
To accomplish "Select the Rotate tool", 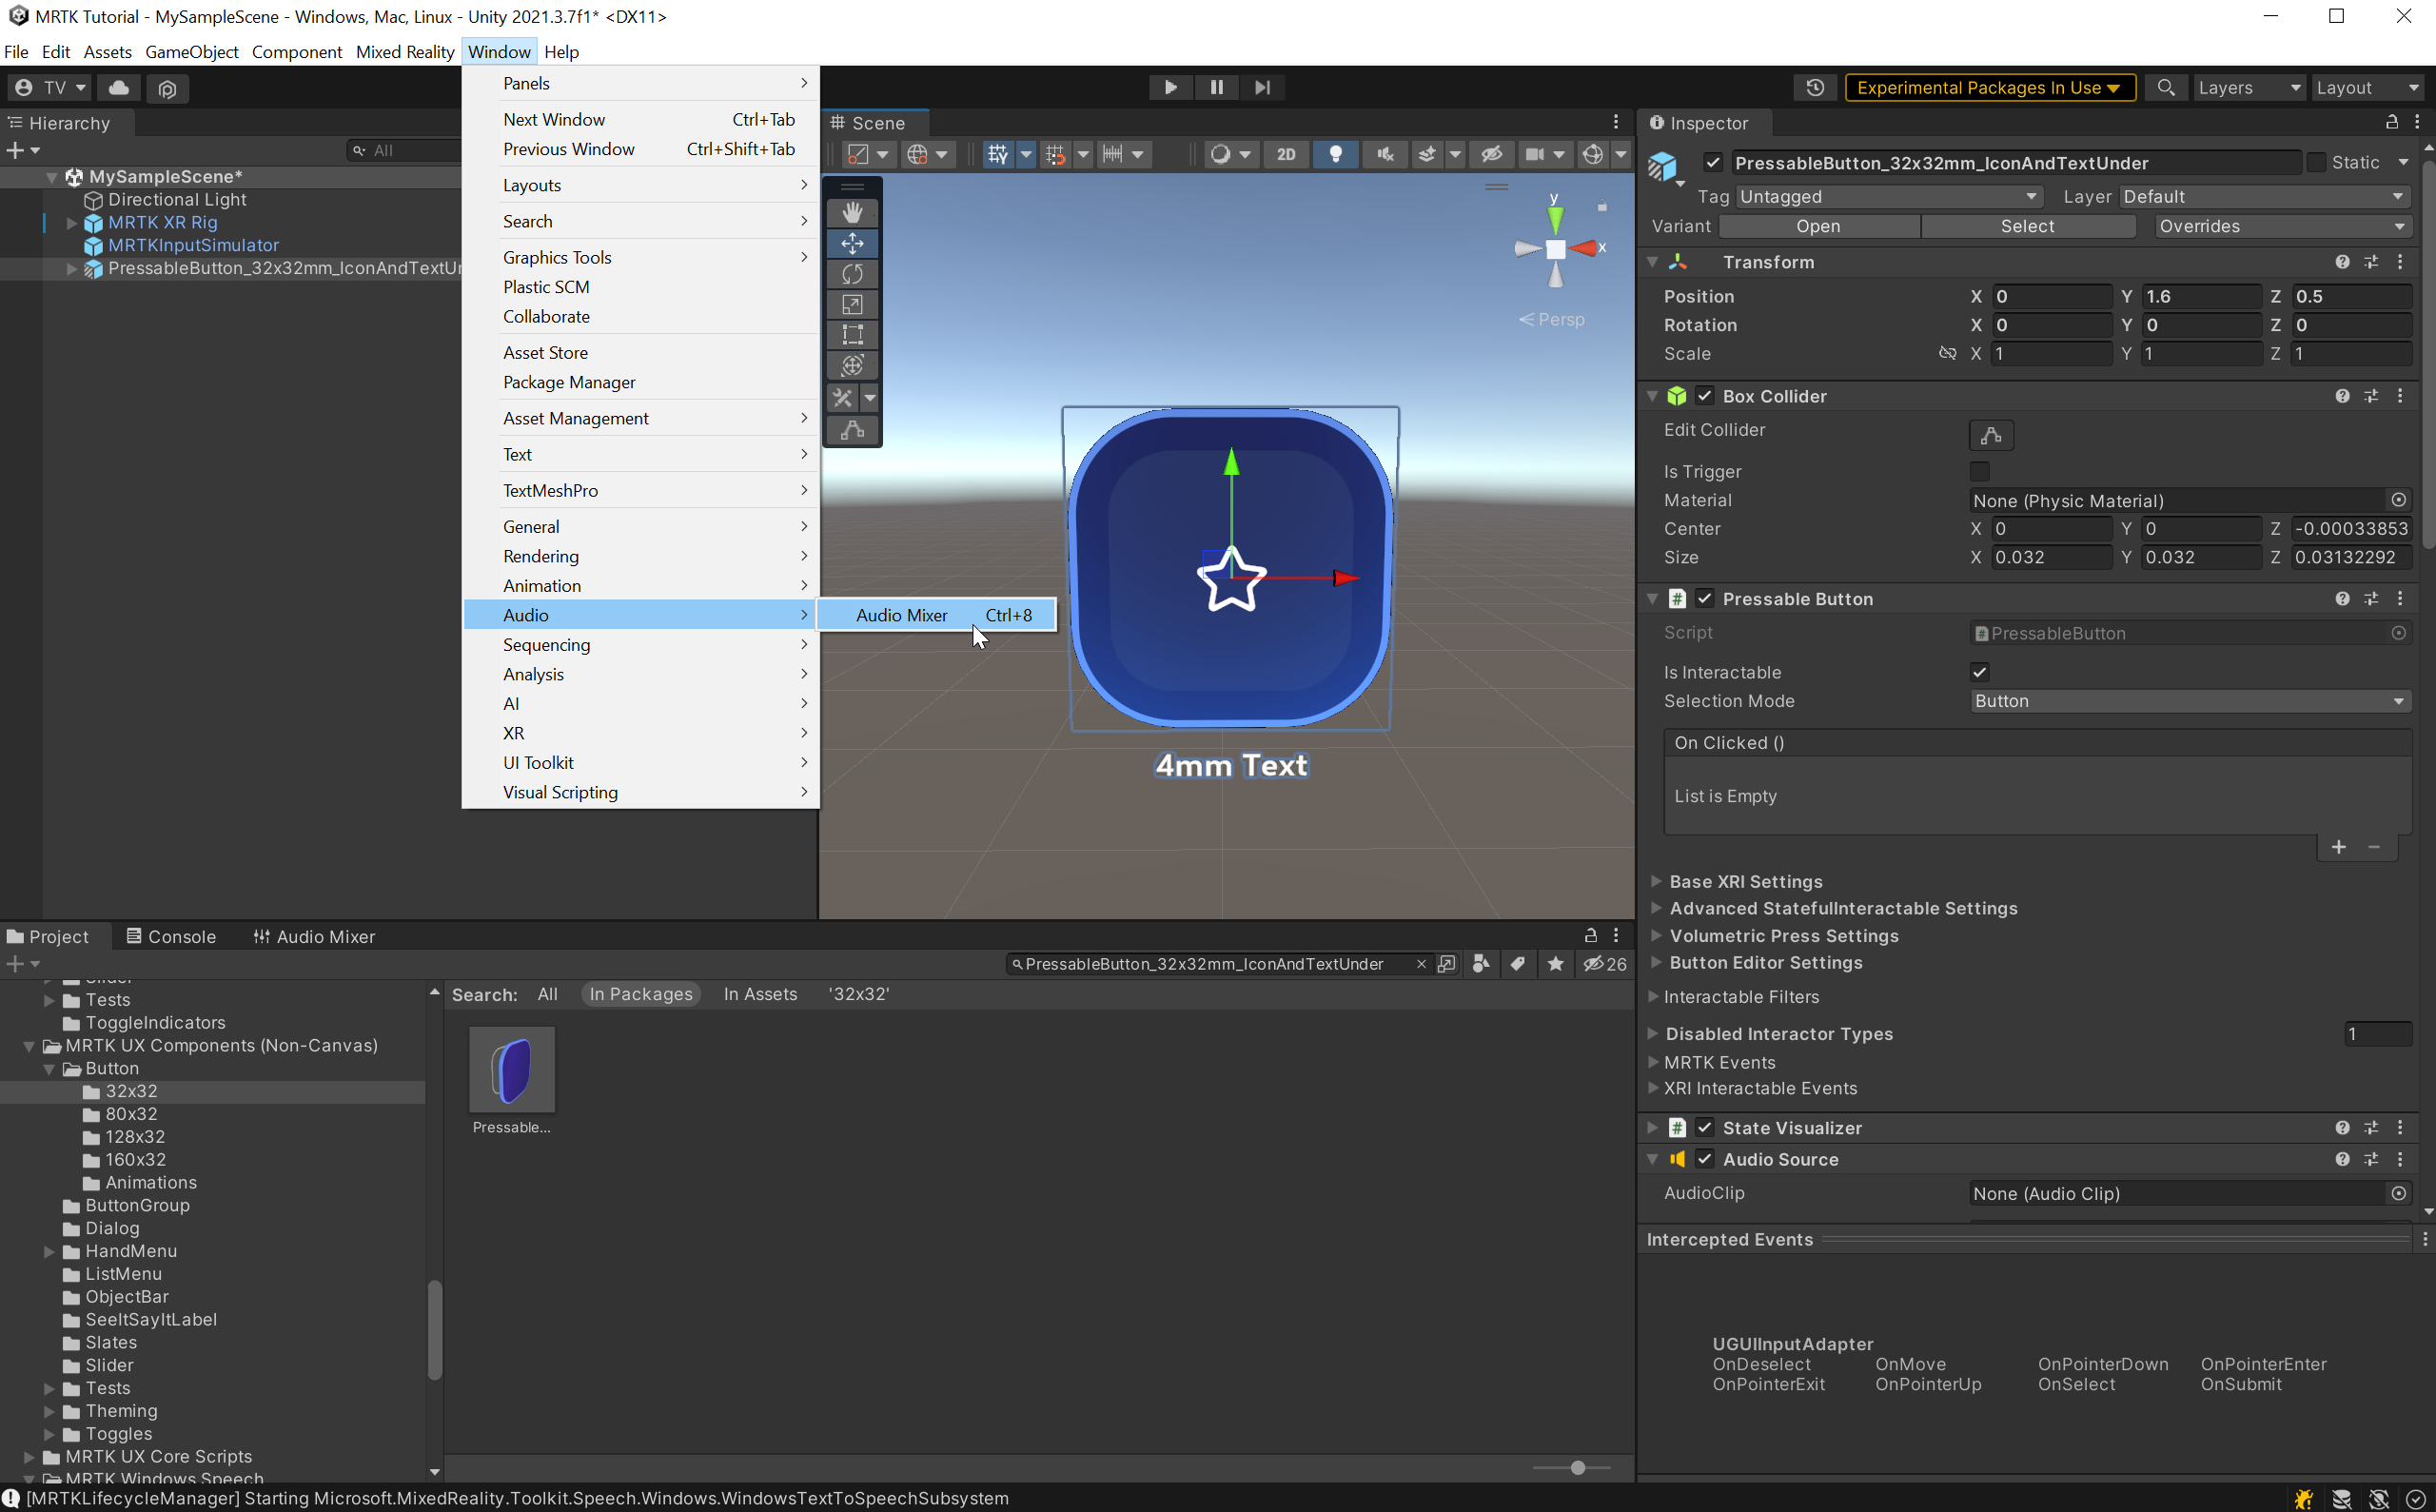I will [x=852, y=273].
